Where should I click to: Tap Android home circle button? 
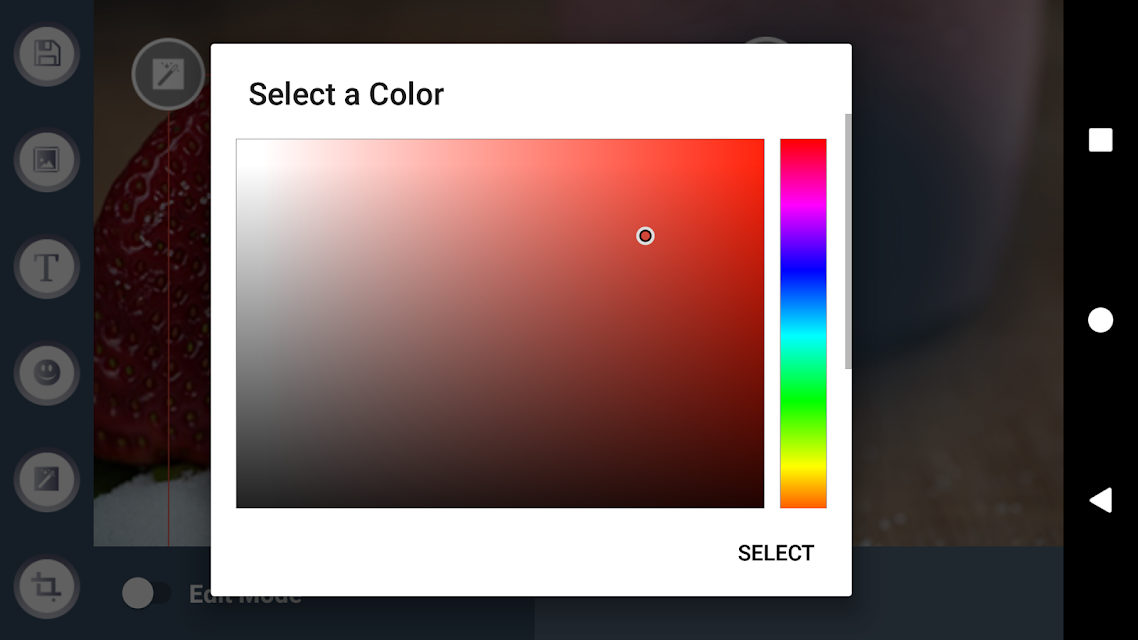tap(1100, 320)
